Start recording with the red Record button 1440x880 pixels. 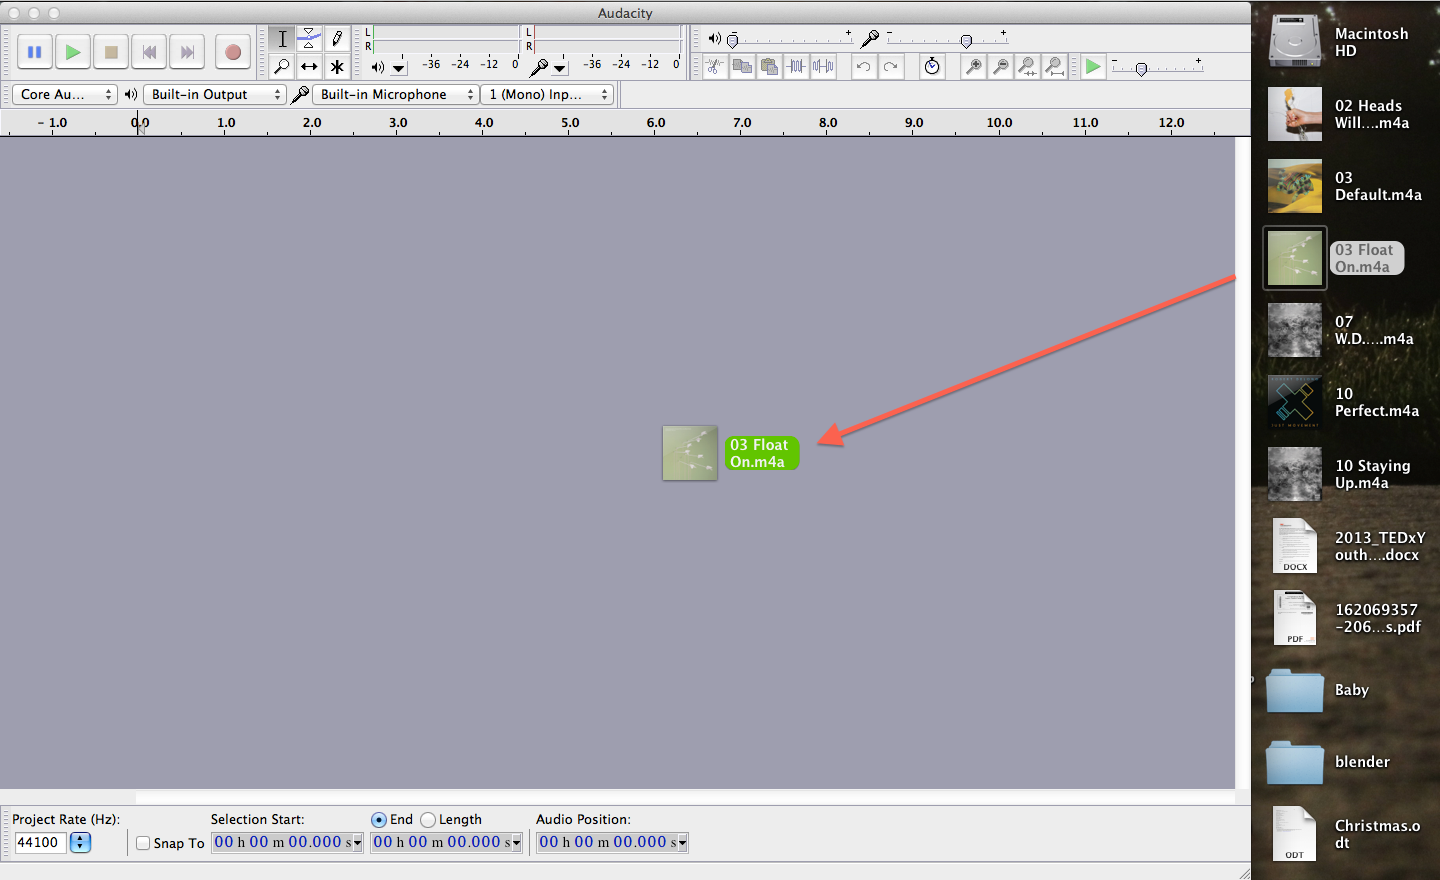click(x=233, y=52)
